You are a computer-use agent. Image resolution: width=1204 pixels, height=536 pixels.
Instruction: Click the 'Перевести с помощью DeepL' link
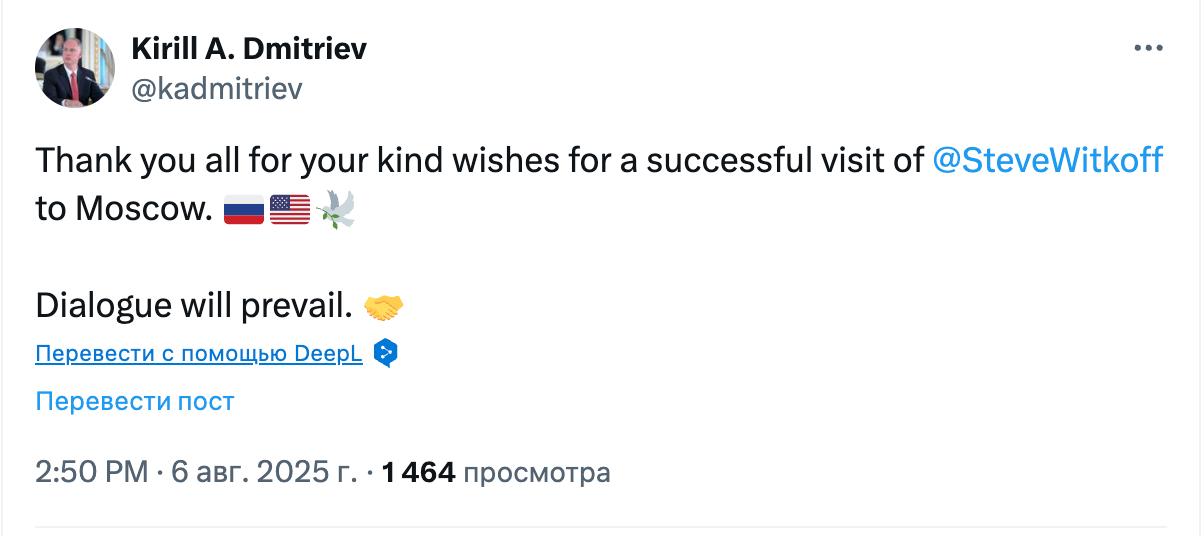tap(199, 353)
